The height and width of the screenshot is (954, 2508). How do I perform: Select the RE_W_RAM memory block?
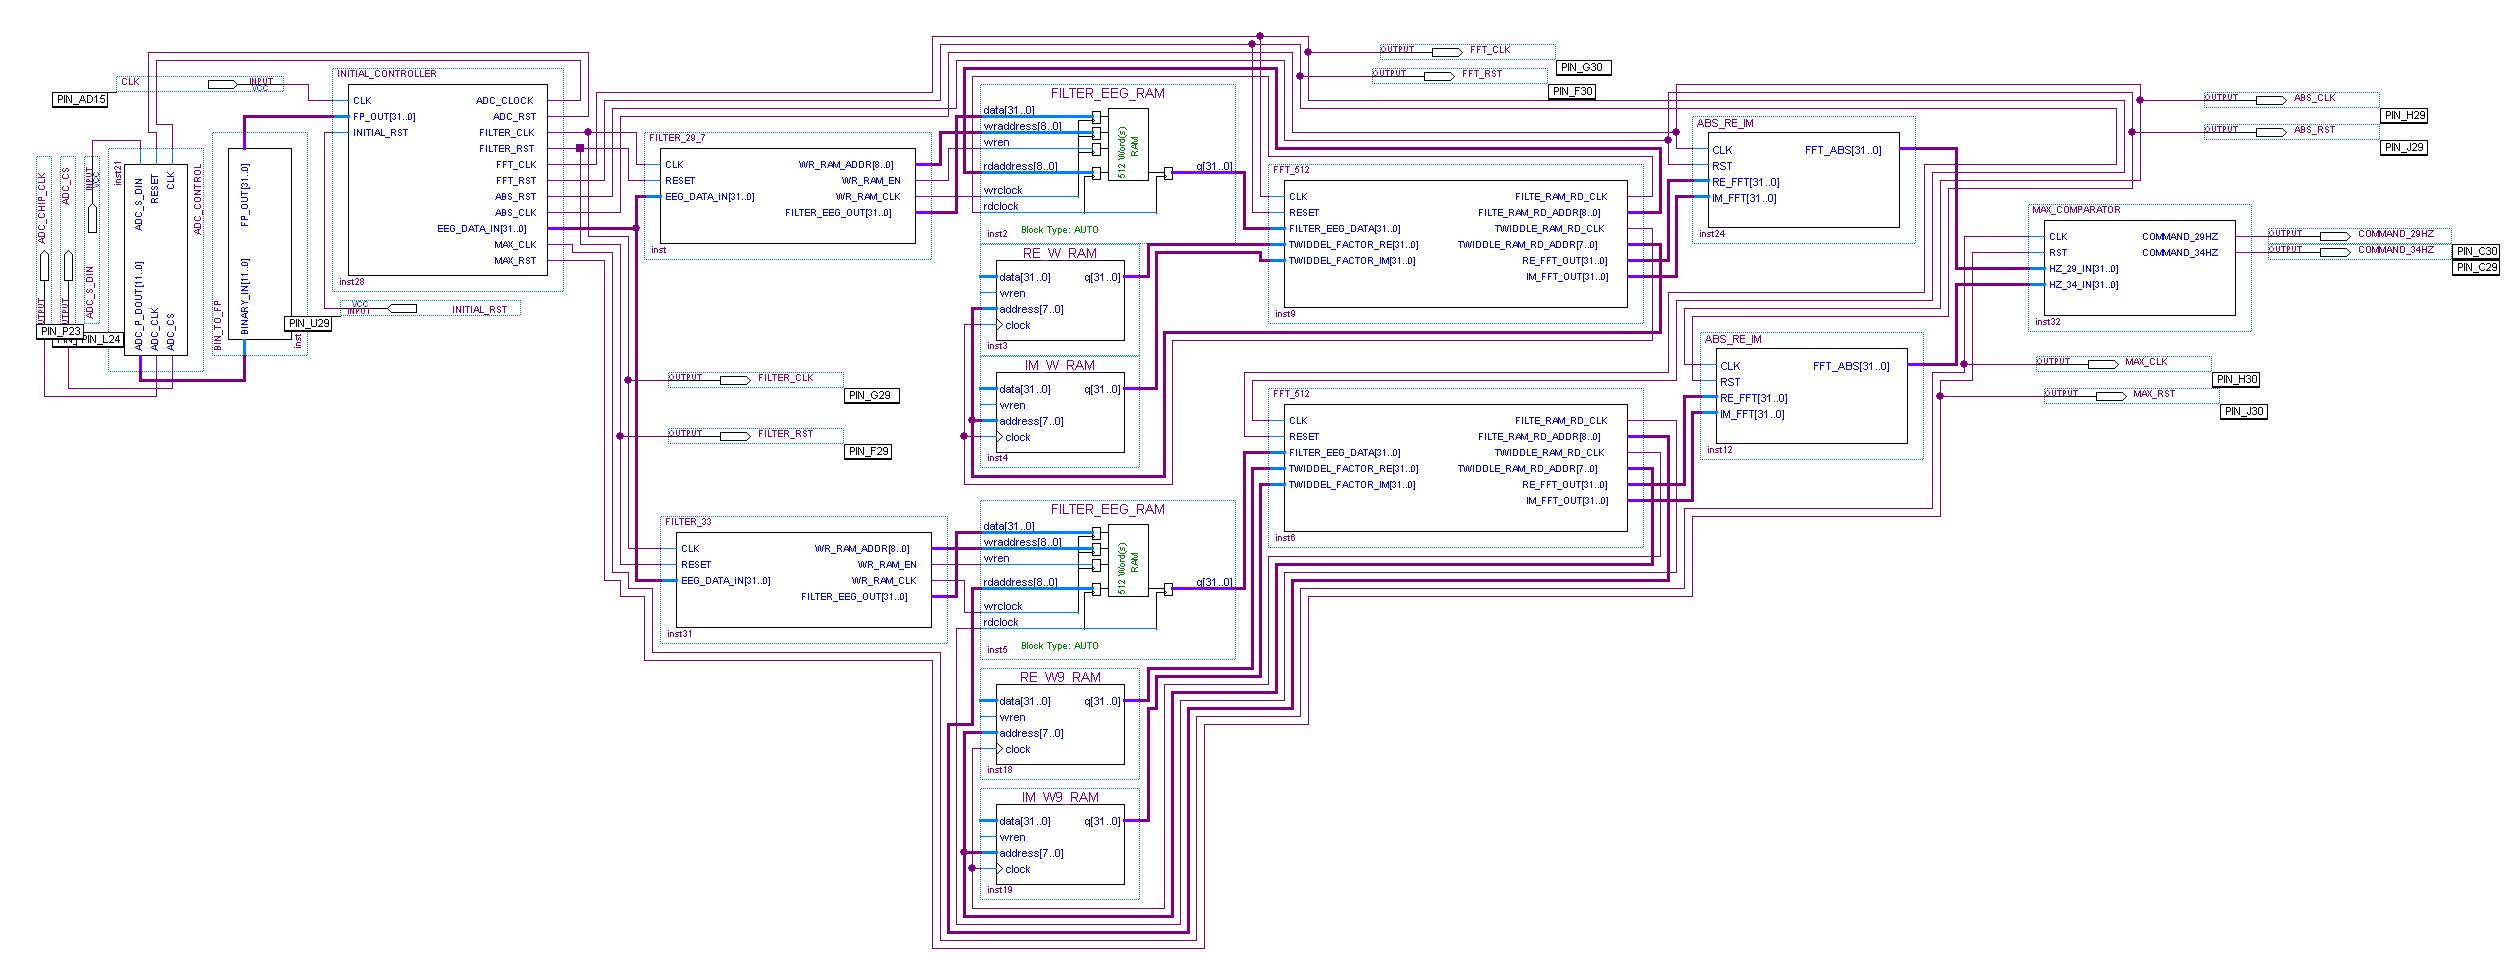1060,300
